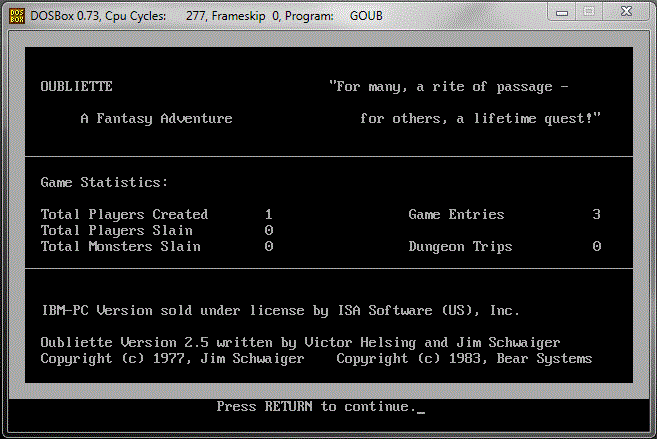
Task: Click 'Copyright (c) 1983, Bear Systems' text
Action: [x=464, y=359]
